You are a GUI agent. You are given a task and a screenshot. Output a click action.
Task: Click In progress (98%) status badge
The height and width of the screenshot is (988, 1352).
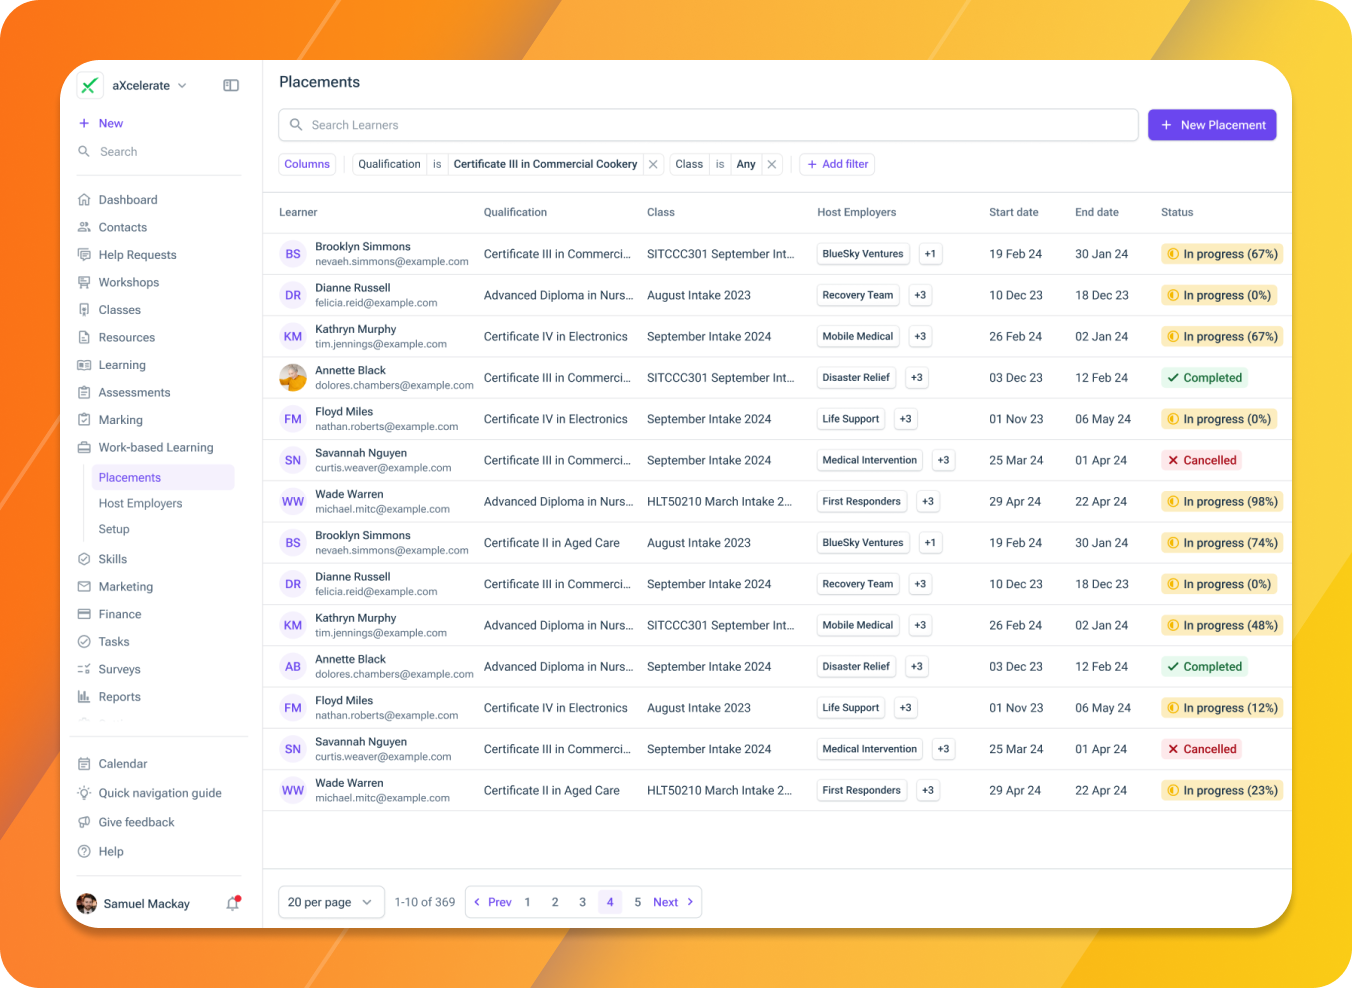[1222, 501]
